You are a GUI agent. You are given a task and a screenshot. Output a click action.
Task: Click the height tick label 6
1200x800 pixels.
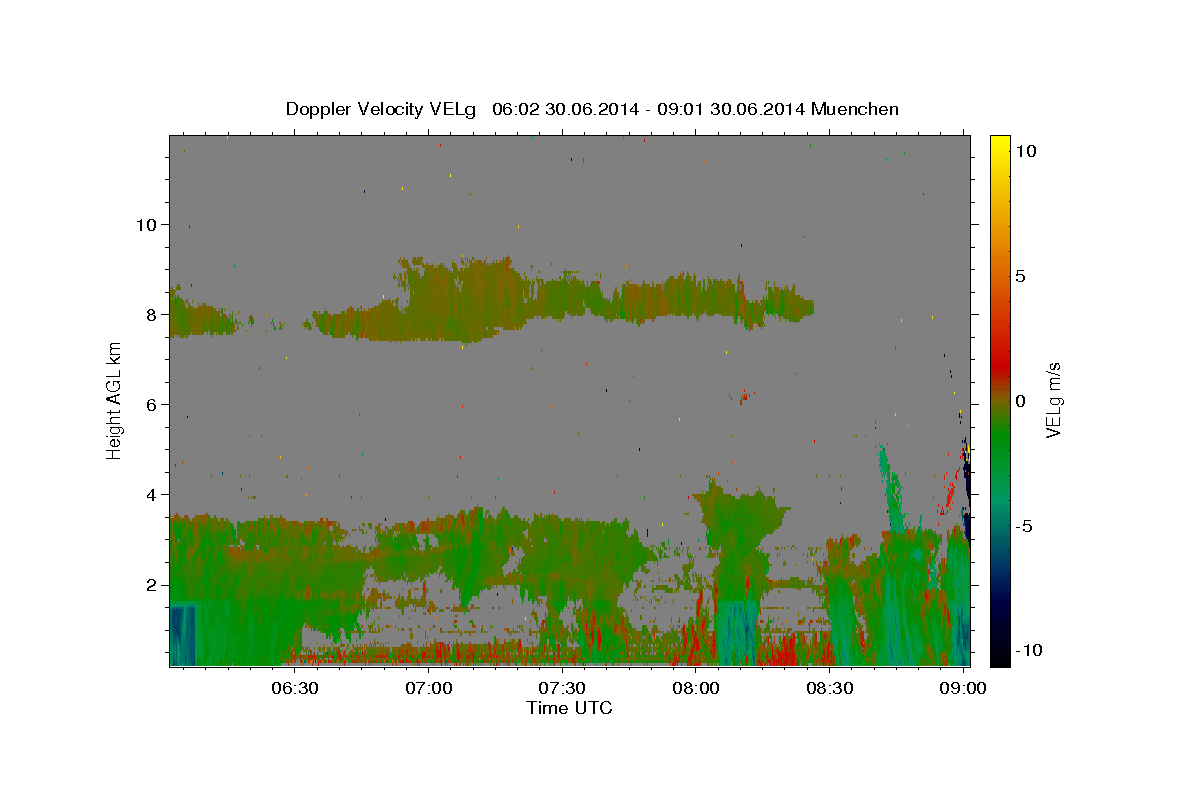[x=151, y=404]
